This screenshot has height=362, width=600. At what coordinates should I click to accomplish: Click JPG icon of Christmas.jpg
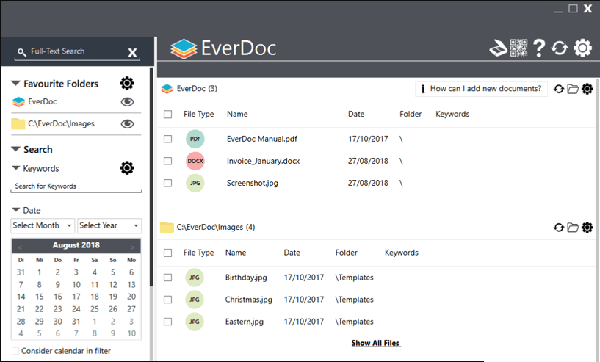click(x=194, y=300)
